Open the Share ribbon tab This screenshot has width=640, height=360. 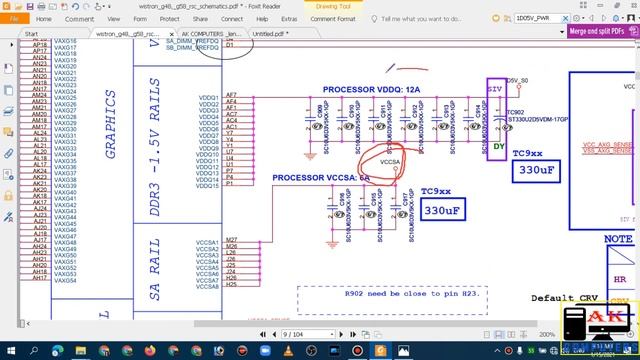click(x=200, y=19)
